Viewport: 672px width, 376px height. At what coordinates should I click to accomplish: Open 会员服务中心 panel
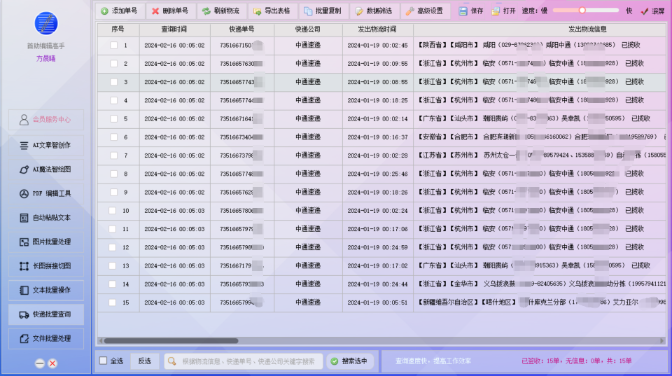46,120
